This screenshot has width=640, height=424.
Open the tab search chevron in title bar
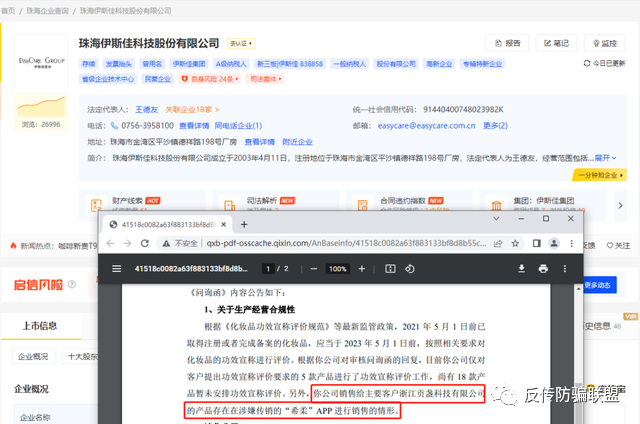496,219
